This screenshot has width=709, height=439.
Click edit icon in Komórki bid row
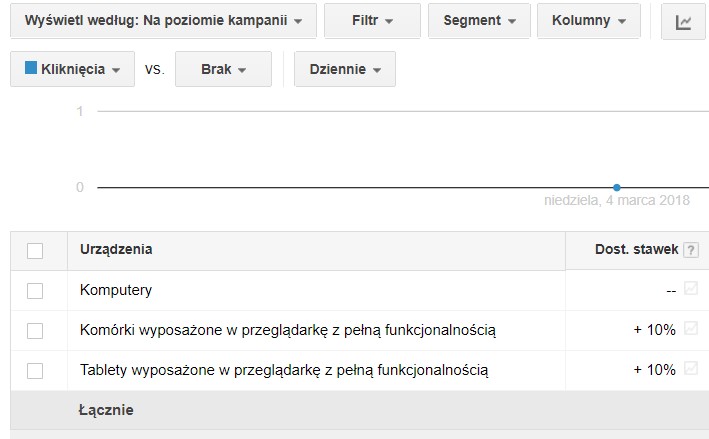click(x=690, y=329)
